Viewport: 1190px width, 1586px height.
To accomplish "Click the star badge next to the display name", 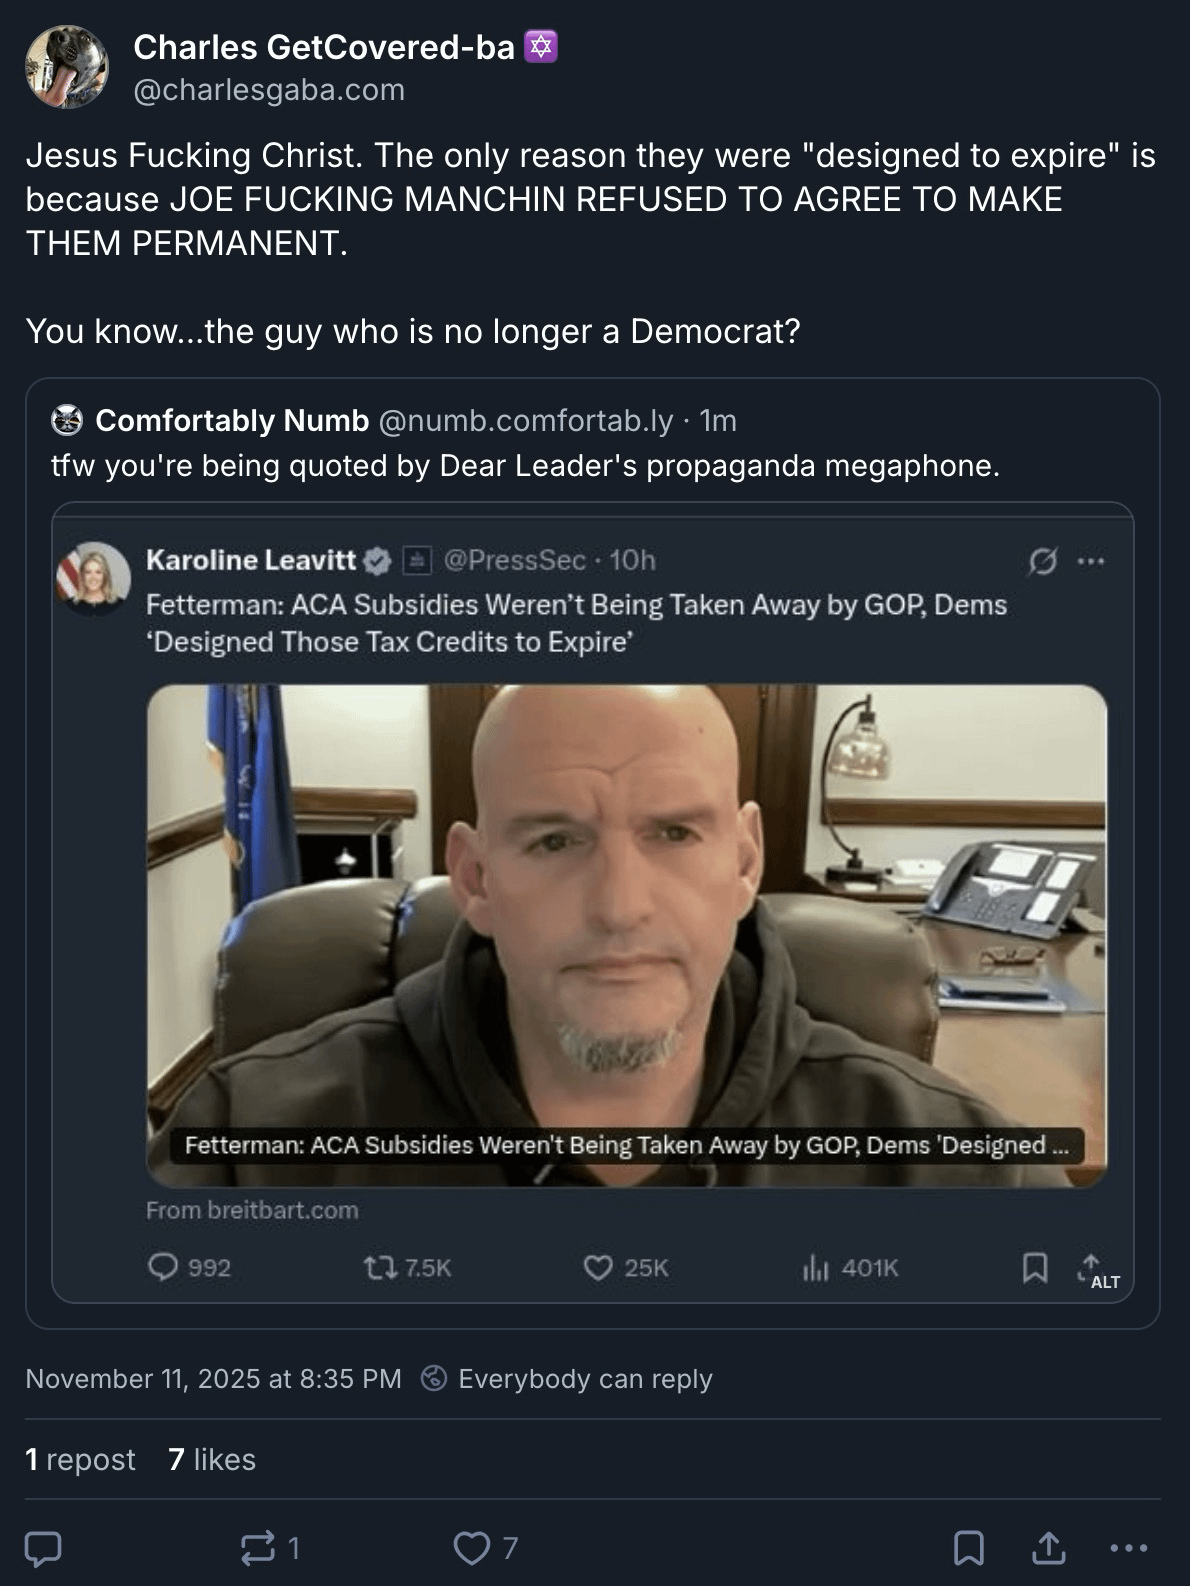I will click(x=541, y=47).
